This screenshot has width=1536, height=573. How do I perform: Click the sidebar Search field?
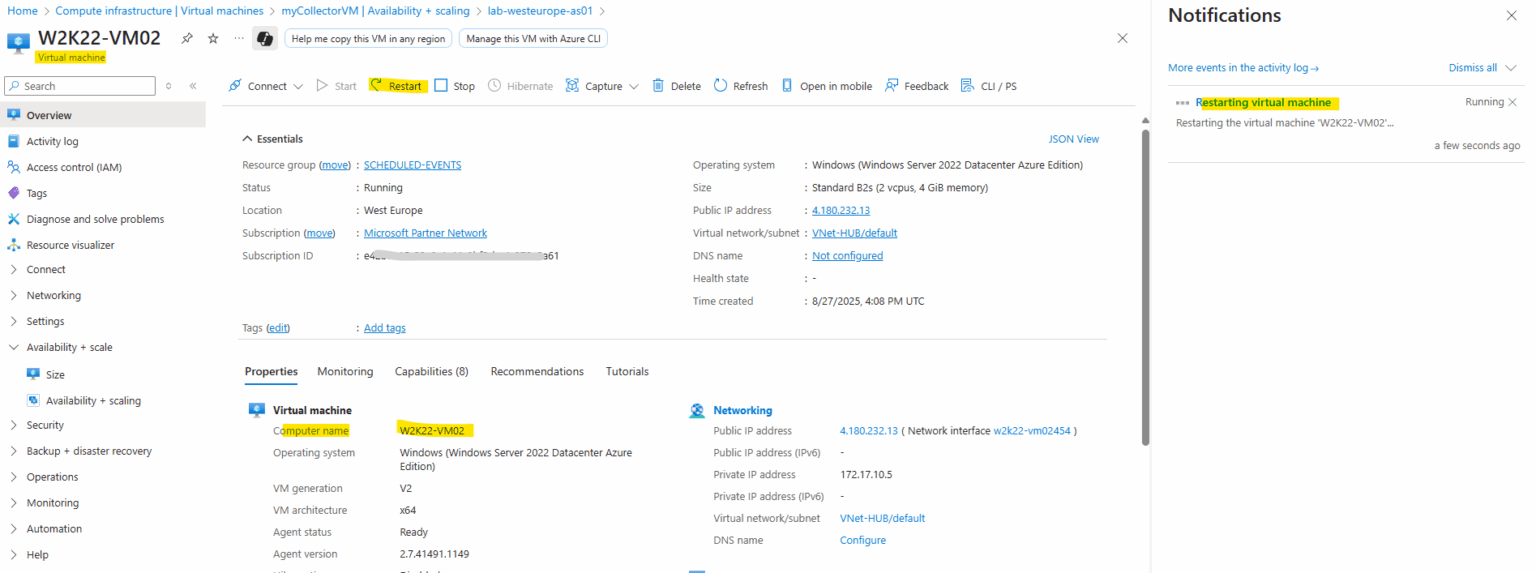pos(80,86)
